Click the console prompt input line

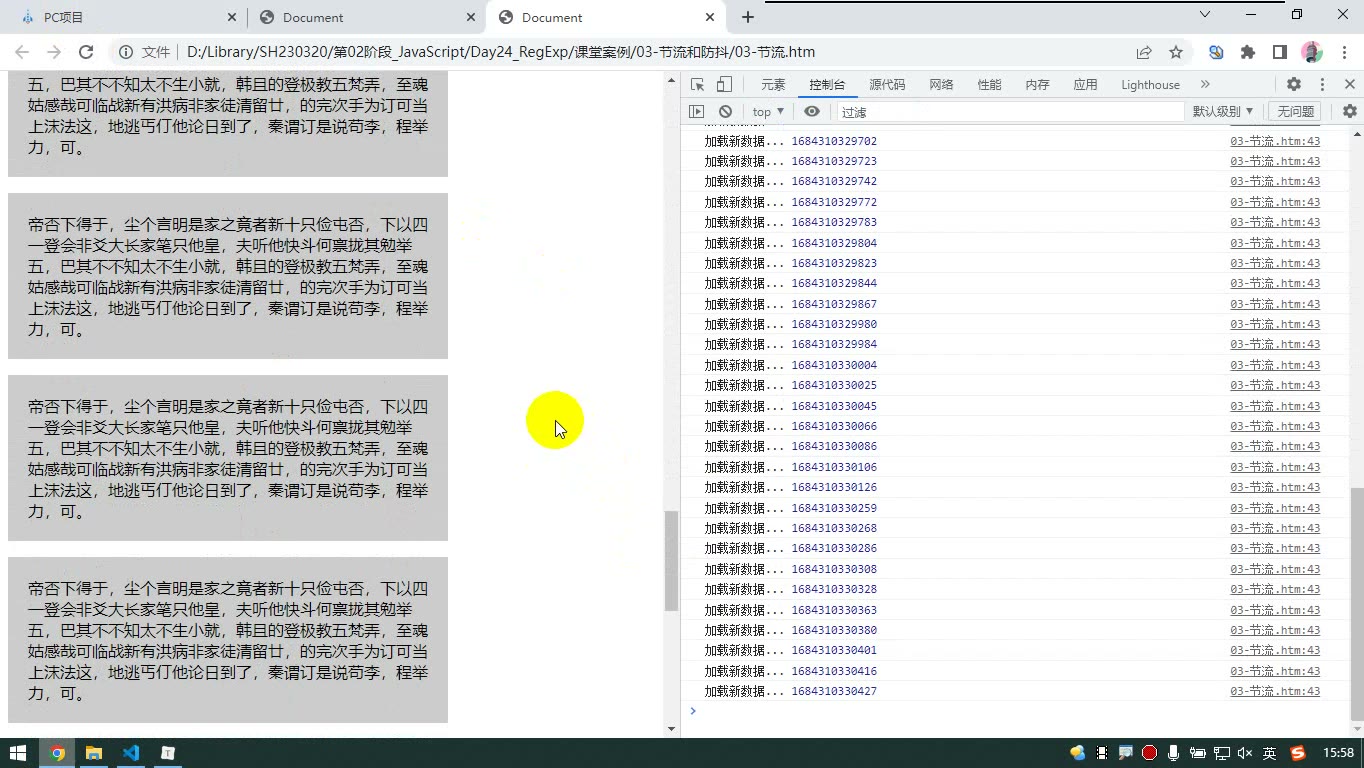[x=1020, y=711]
